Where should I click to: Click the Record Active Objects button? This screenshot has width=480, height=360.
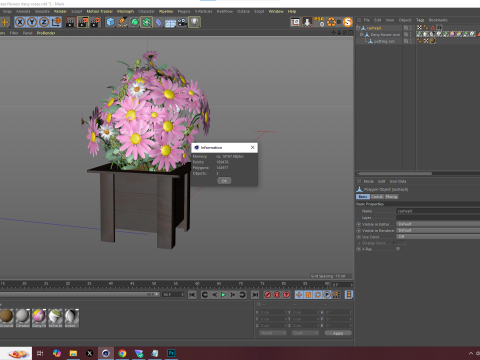tap(268, 295)
